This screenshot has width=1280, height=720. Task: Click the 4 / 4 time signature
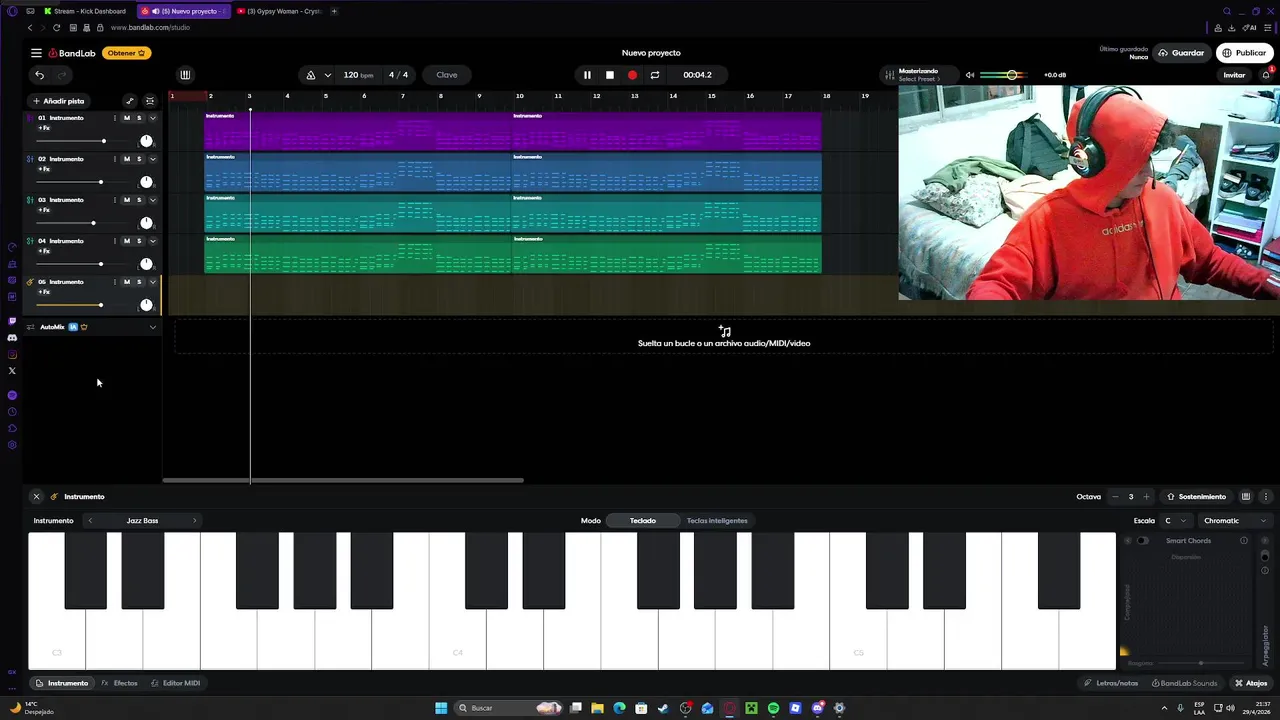click(x=398, y=75)
